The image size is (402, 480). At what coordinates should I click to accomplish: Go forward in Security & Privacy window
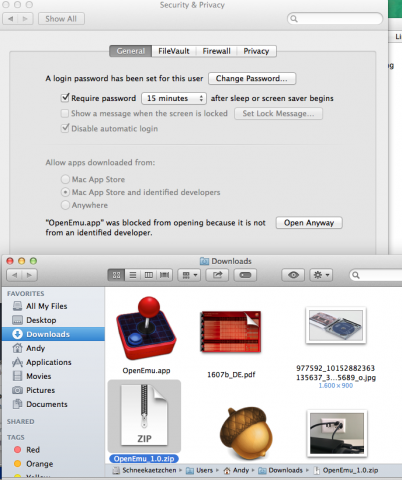(x=25, y=19)
